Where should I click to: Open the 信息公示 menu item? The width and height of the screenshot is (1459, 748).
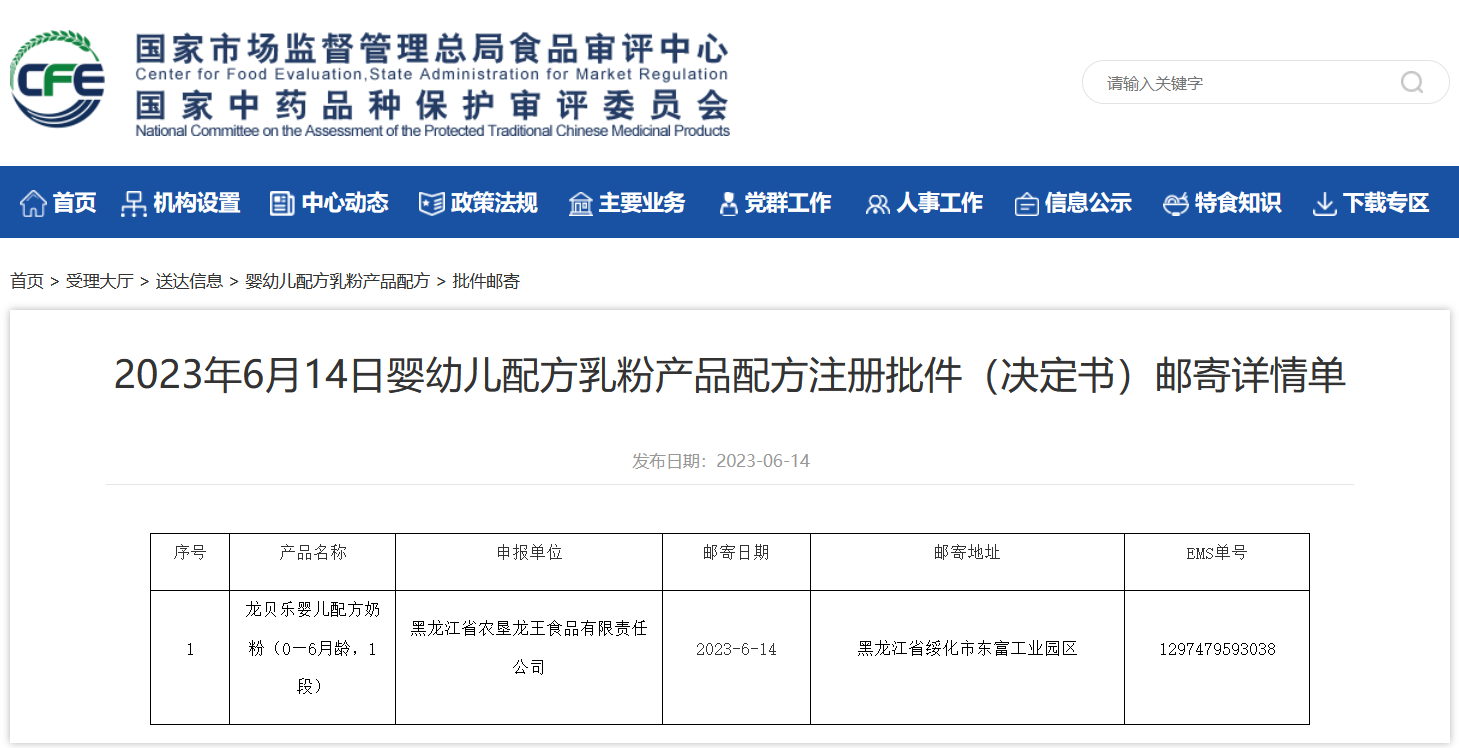pos(1087,203)
